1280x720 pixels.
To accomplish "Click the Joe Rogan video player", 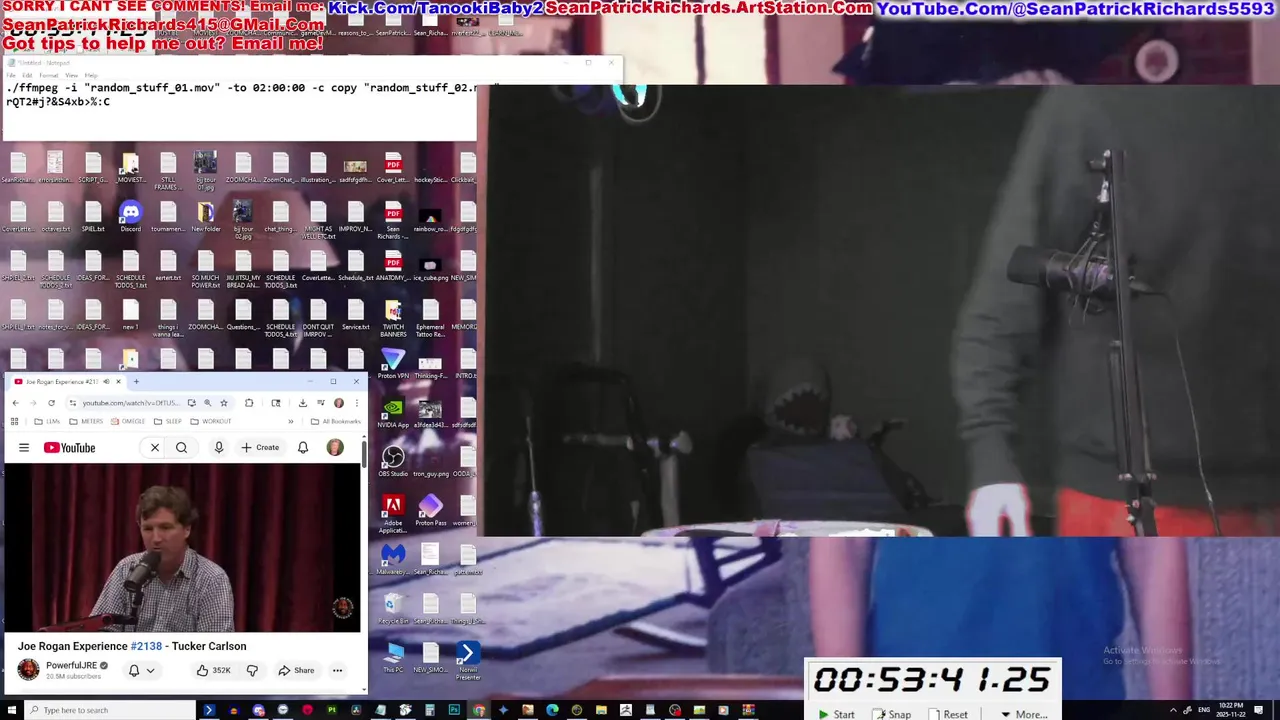I will (x=182, y=548).
